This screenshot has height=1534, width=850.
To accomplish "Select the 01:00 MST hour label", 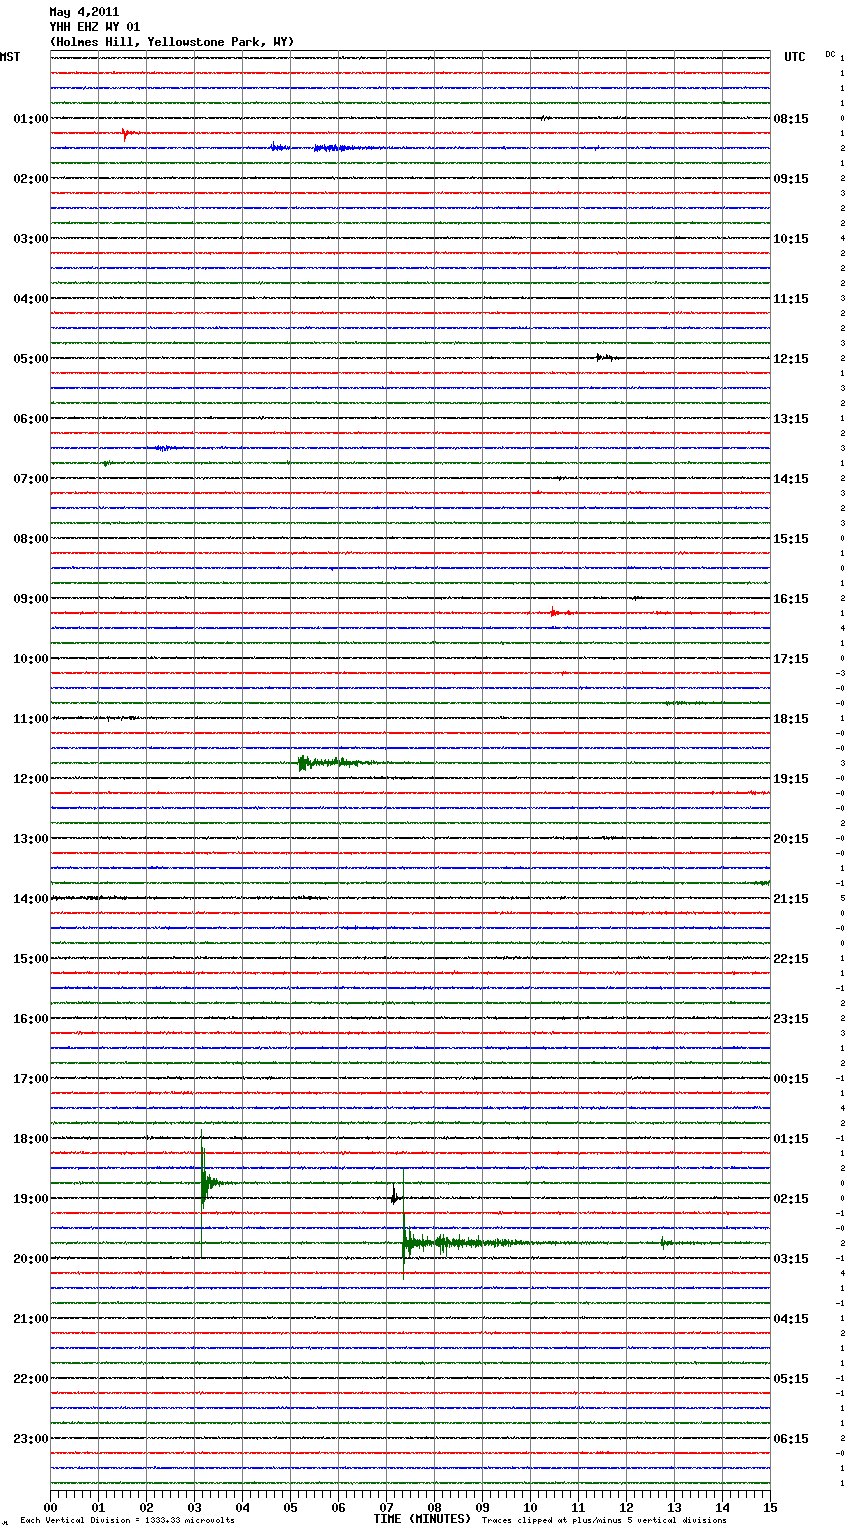I will click(31, 119).
